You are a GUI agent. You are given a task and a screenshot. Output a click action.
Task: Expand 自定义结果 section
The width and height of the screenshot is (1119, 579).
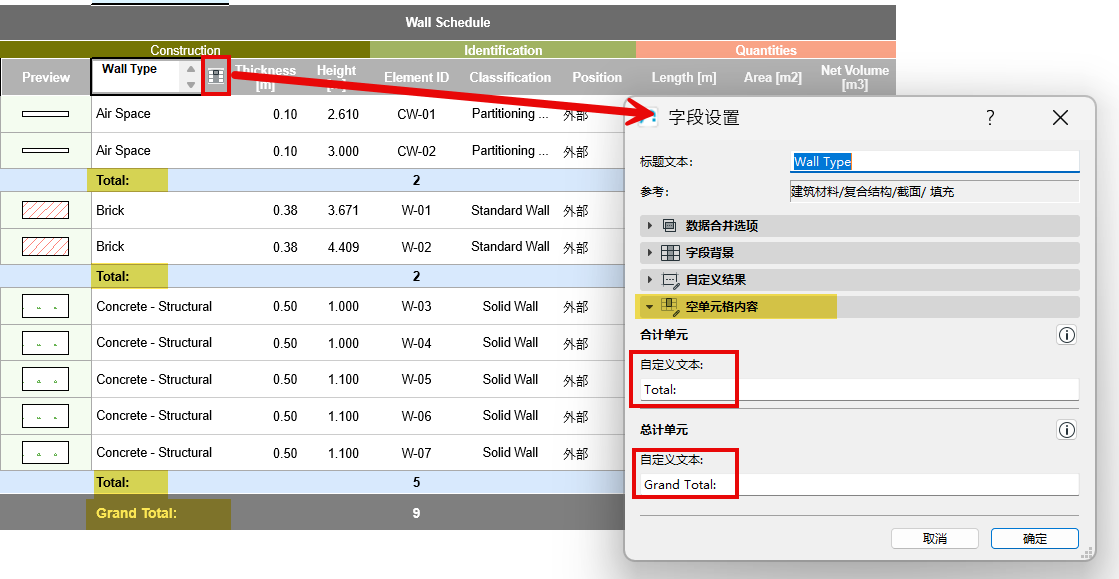click(859, 280)
